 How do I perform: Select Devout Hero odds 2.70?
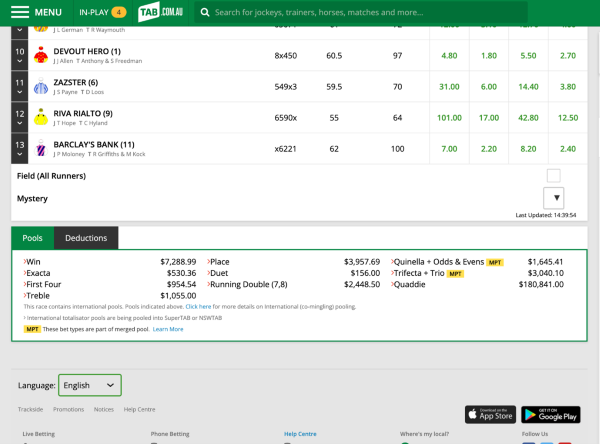(568, 56)
